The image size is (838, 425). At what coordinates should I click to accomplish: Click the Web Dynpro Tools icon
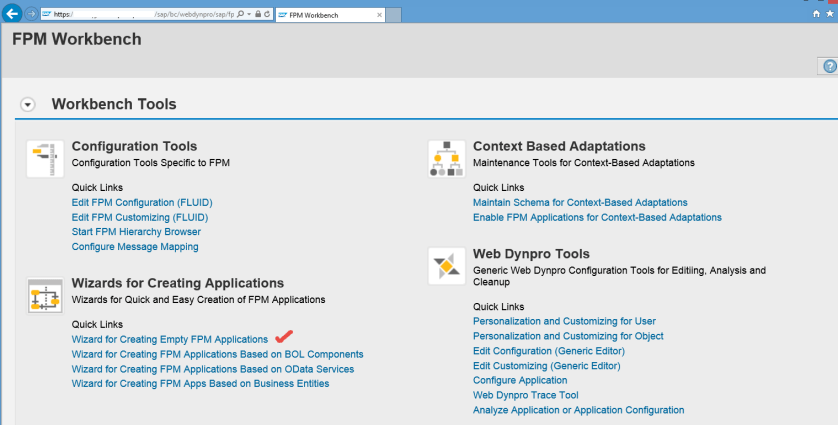pos(446,266)
